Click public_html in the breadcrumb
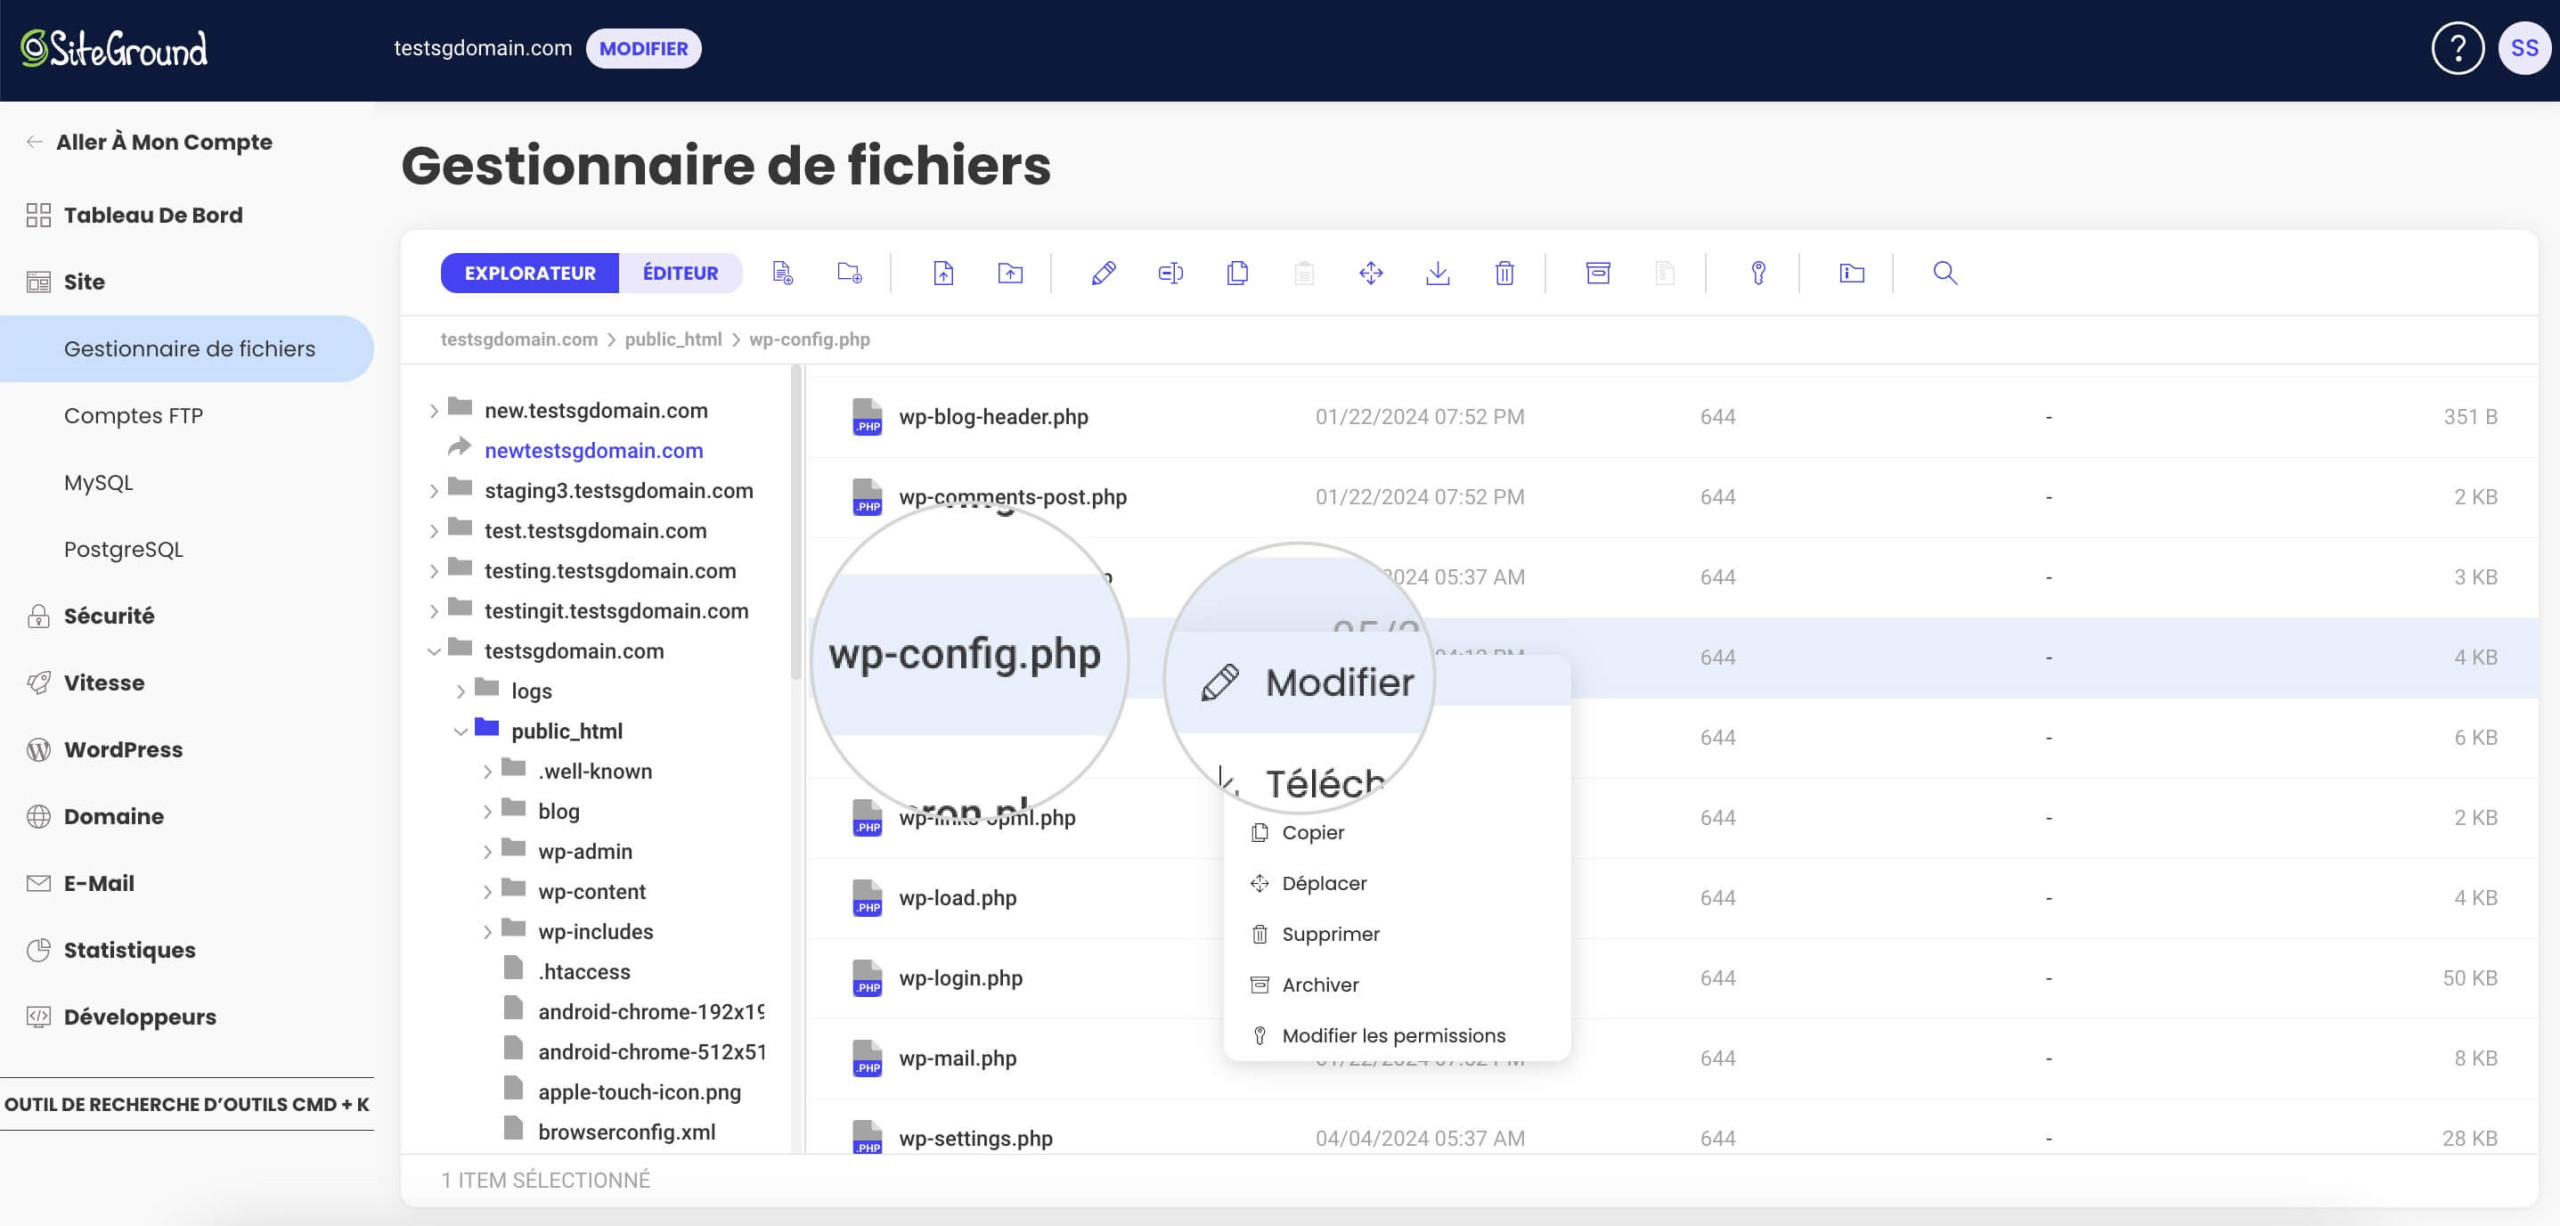The width and height of the screenshot is (2560, 1226). pyautogui.click(x=673, y=339)
